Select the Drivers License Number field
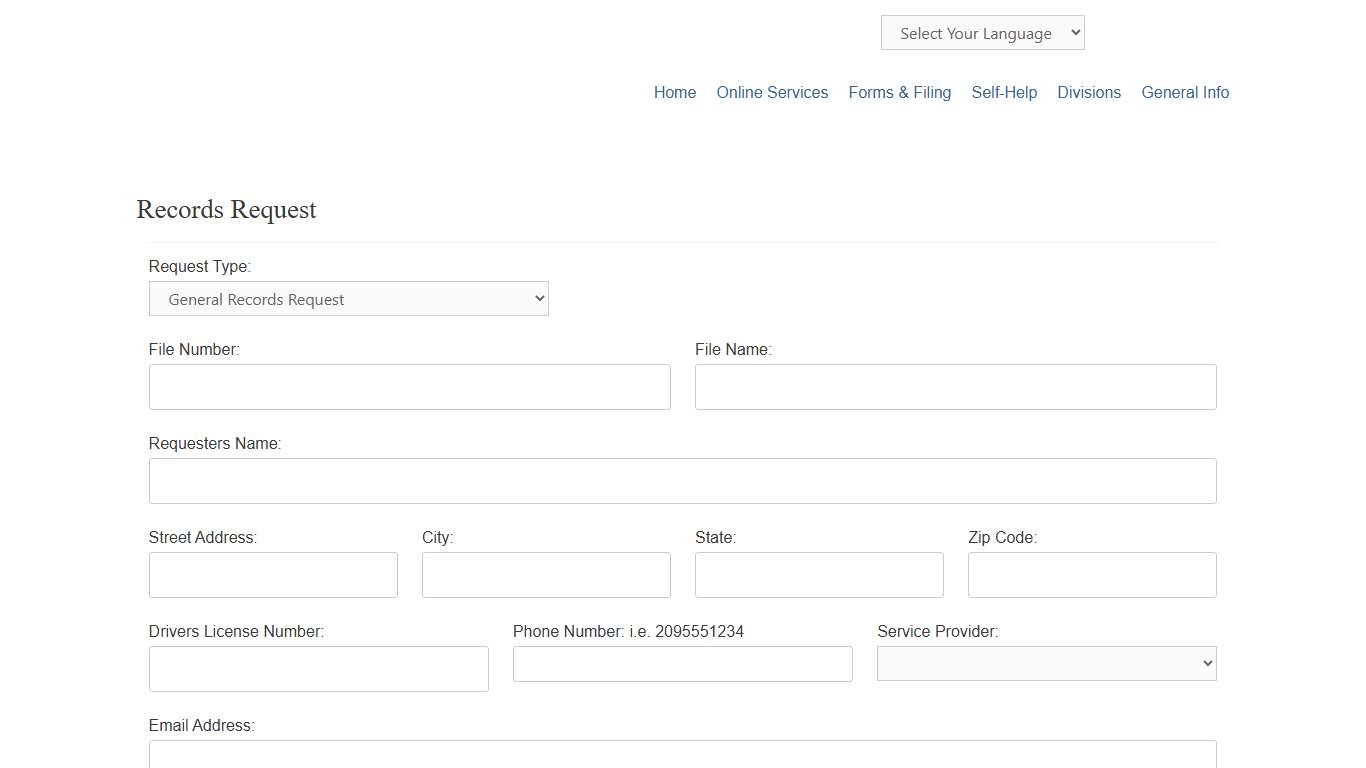Image resolution: width=1366 pixels, height=768 pixels. pyautogui.click(x=318, y=669)
